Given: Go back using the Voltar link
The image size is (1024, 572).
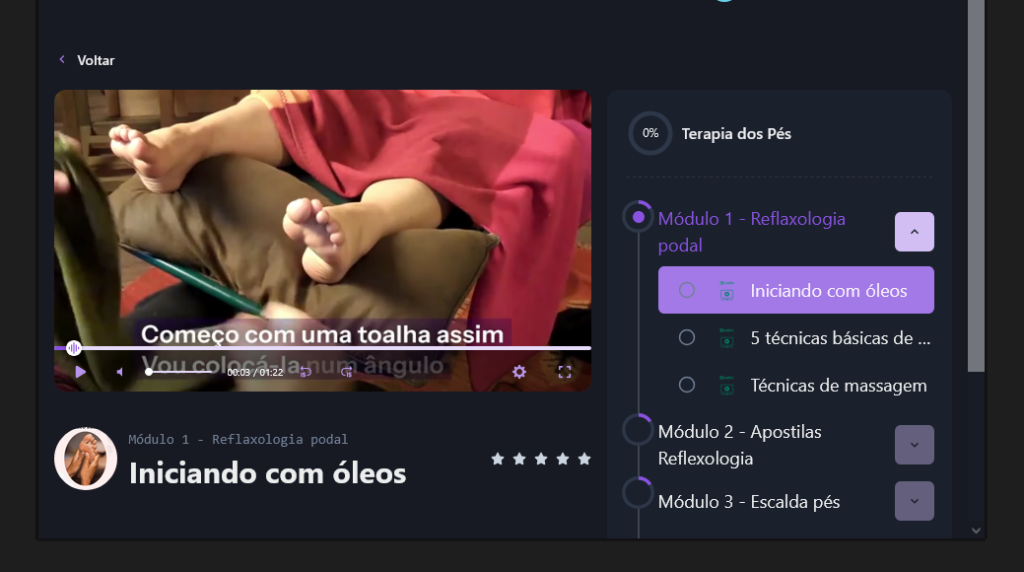Looking at the screenshot, I should point(95,60).
